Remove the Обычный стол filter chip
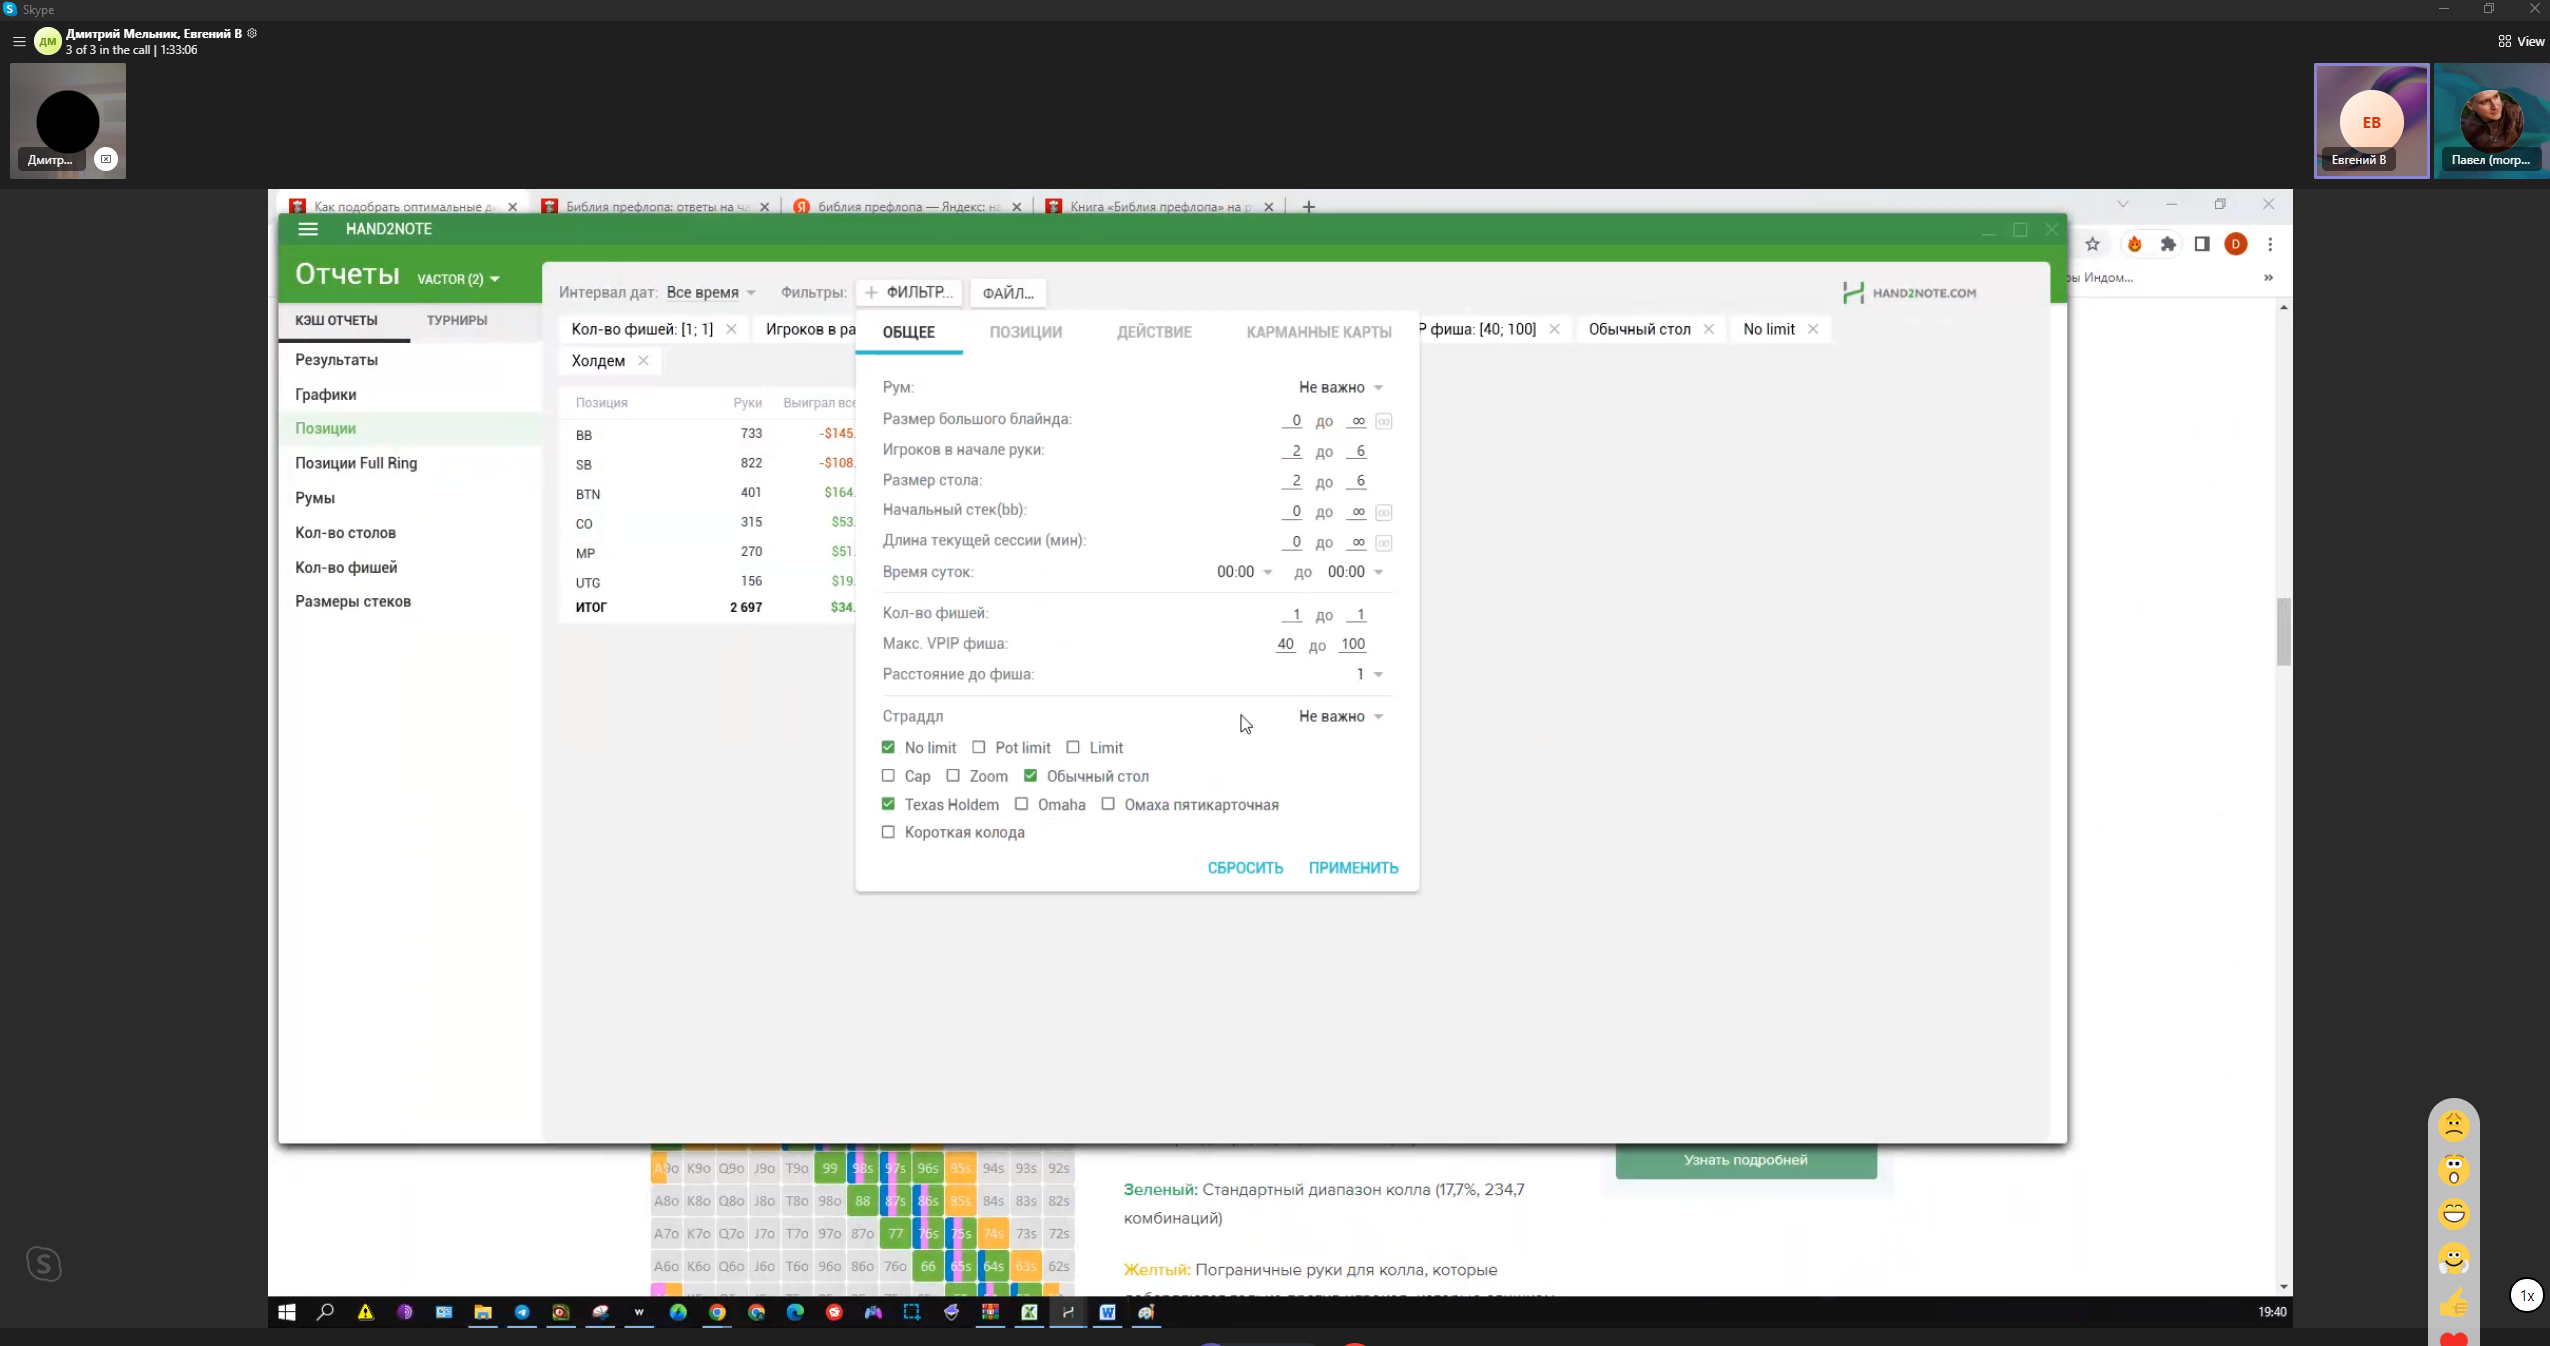The width and height of the screenshot is (2550, 1346). tap(1709, 329)
